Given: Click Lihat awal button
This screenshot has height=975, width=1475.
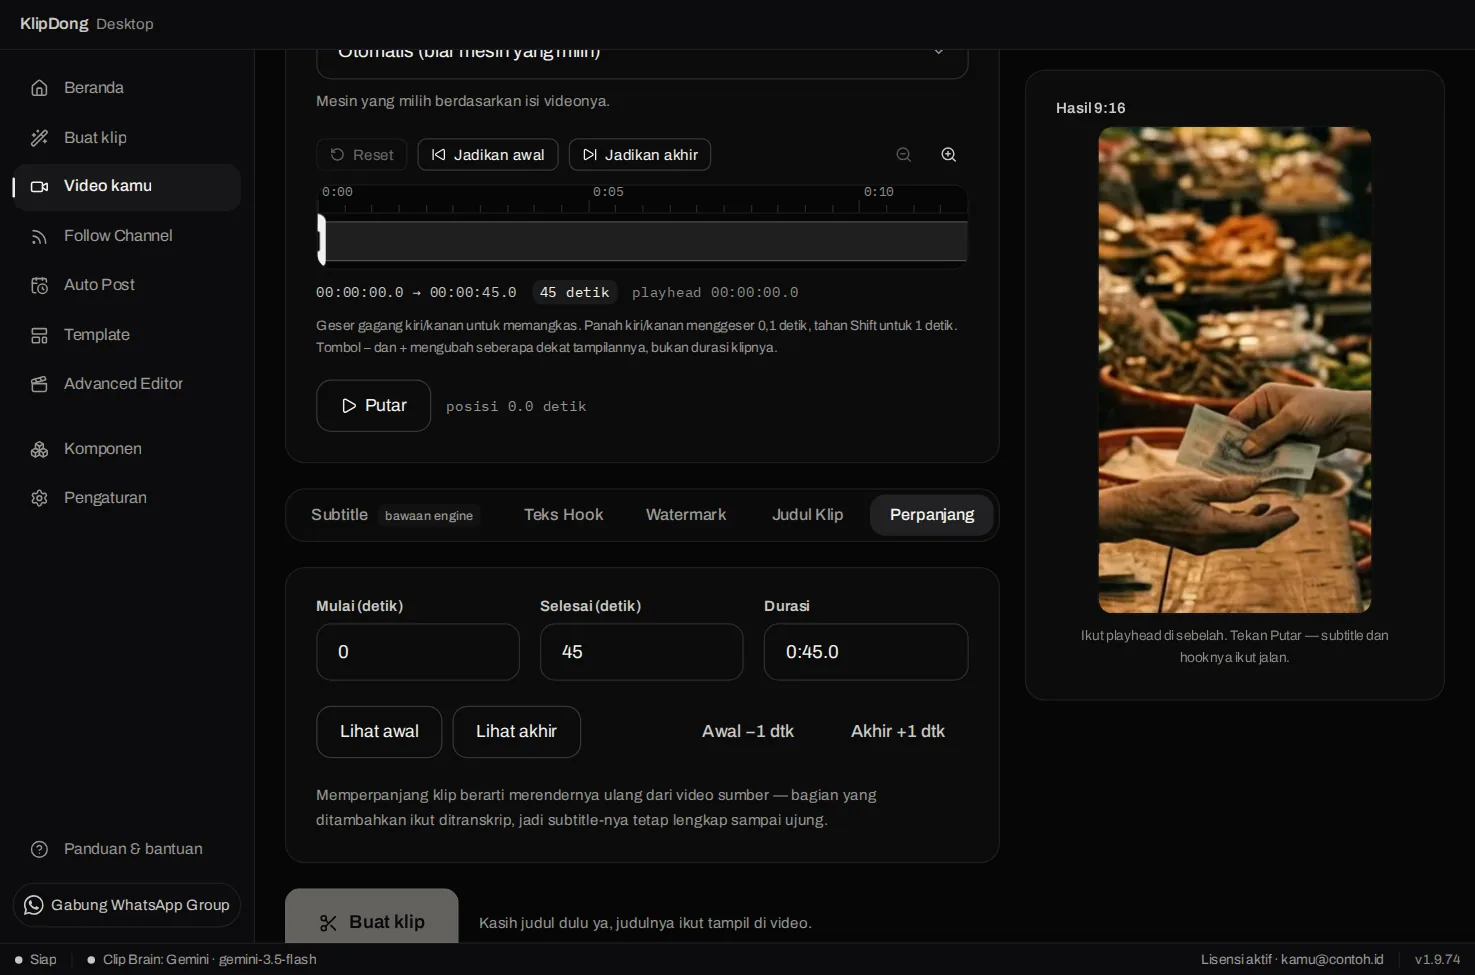Looking at the screenshot, I should (x=379, y=732).
